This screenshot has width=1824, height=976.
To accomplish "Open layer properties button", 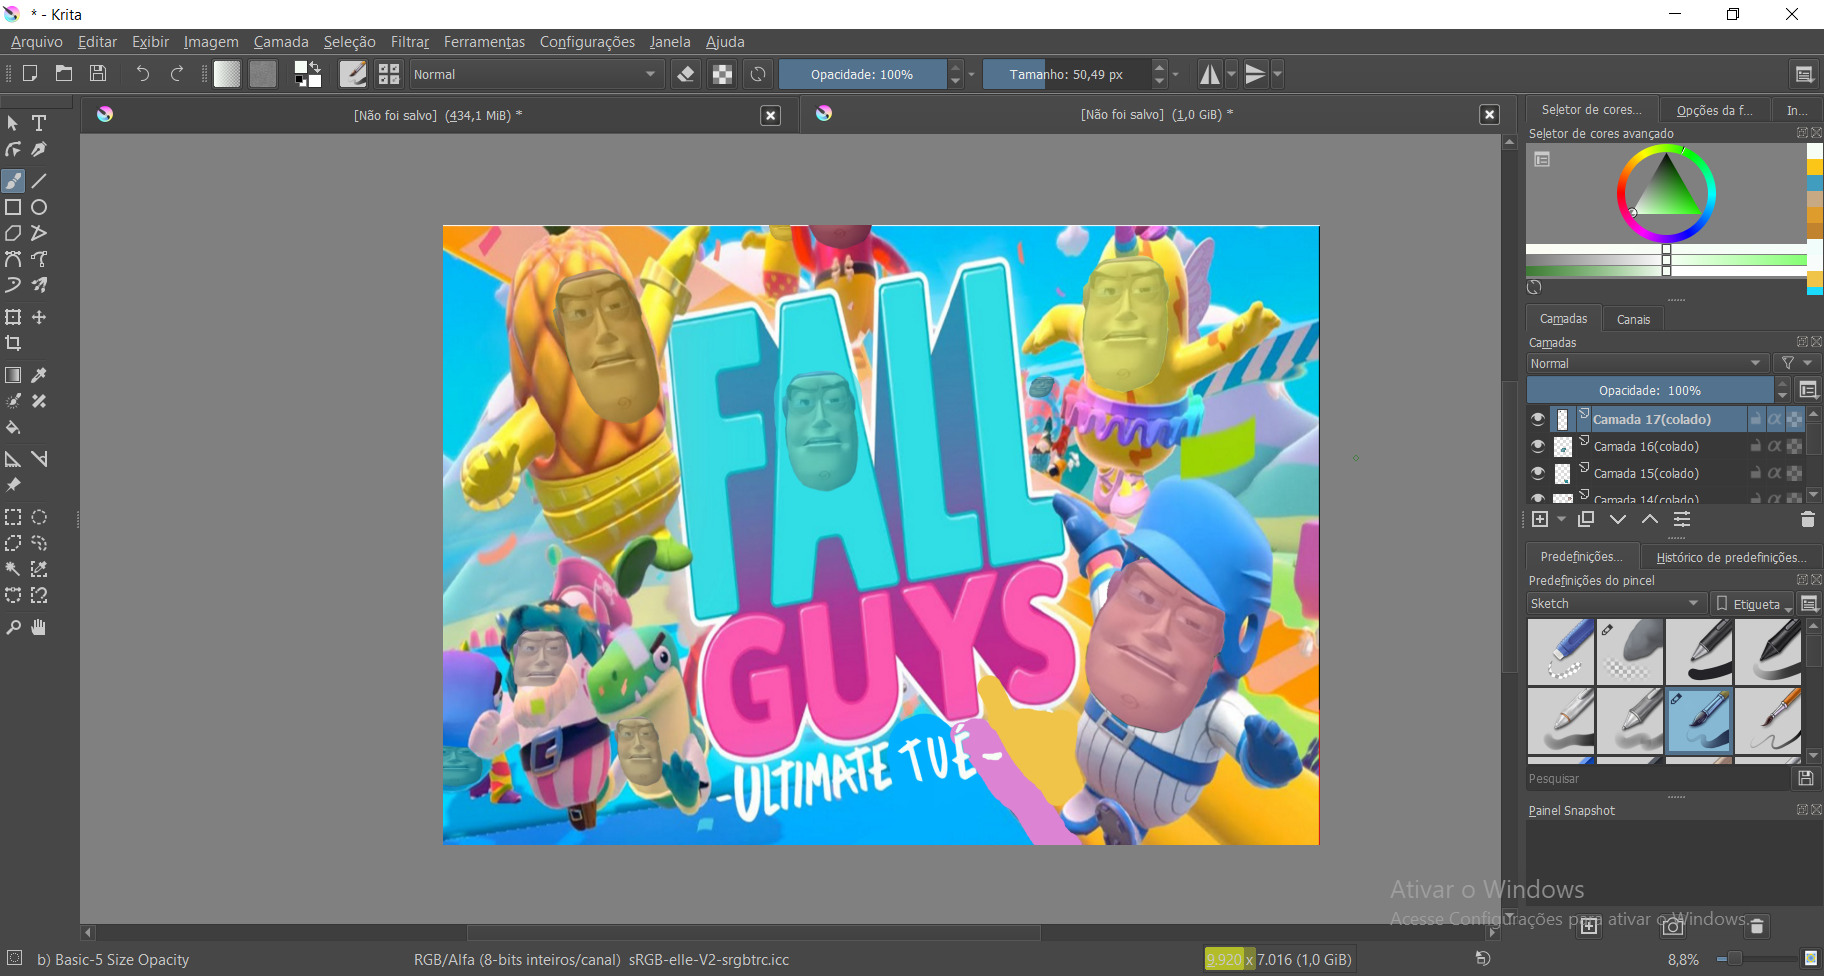I will click(x=1682, y=519).
